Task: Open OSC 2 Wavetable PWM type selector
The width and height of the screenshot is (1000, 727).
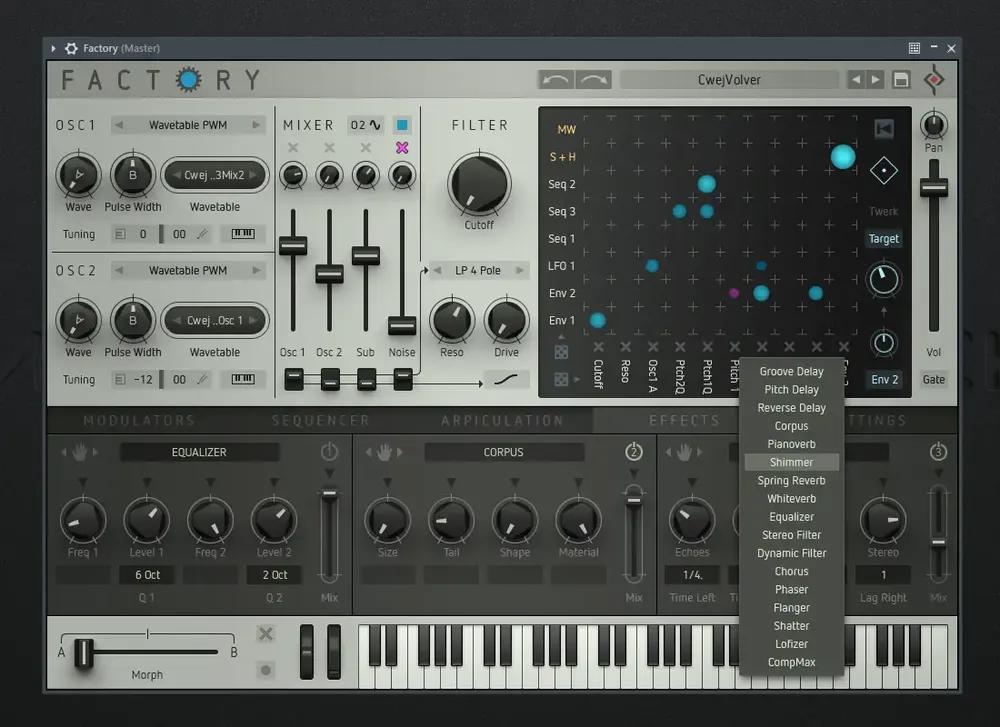Action: [x=188, y=270]
